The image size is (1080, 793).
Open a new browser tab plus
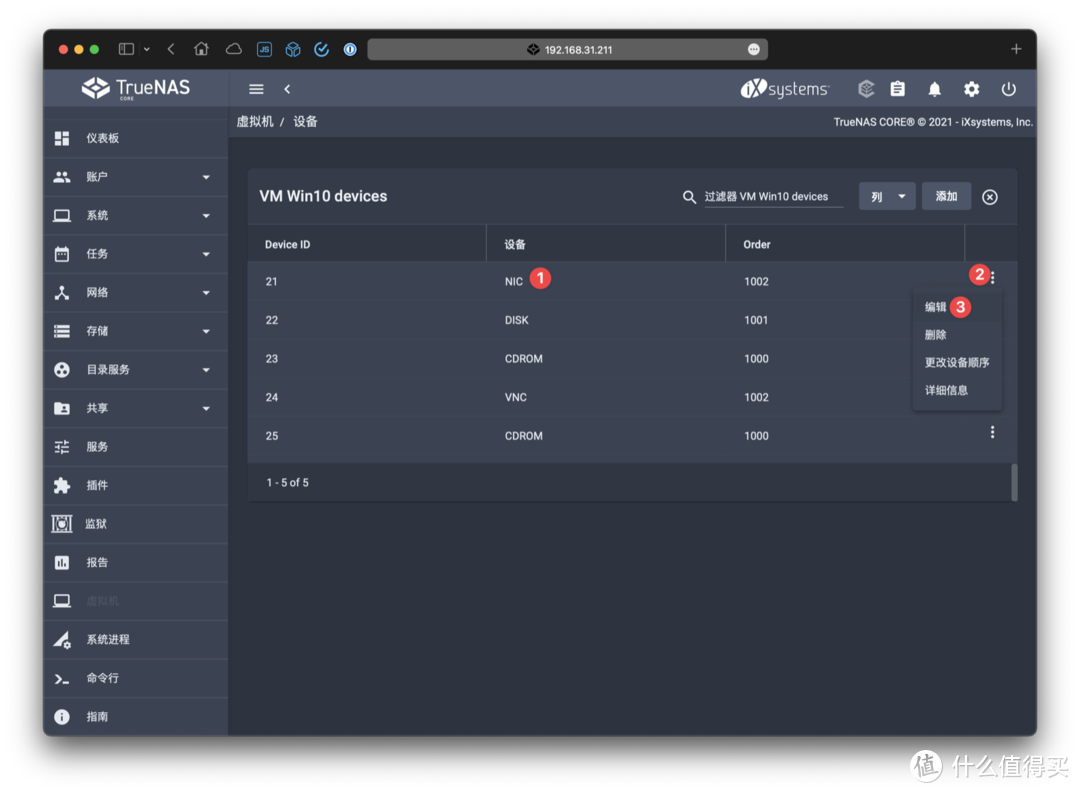(1016, 49)
